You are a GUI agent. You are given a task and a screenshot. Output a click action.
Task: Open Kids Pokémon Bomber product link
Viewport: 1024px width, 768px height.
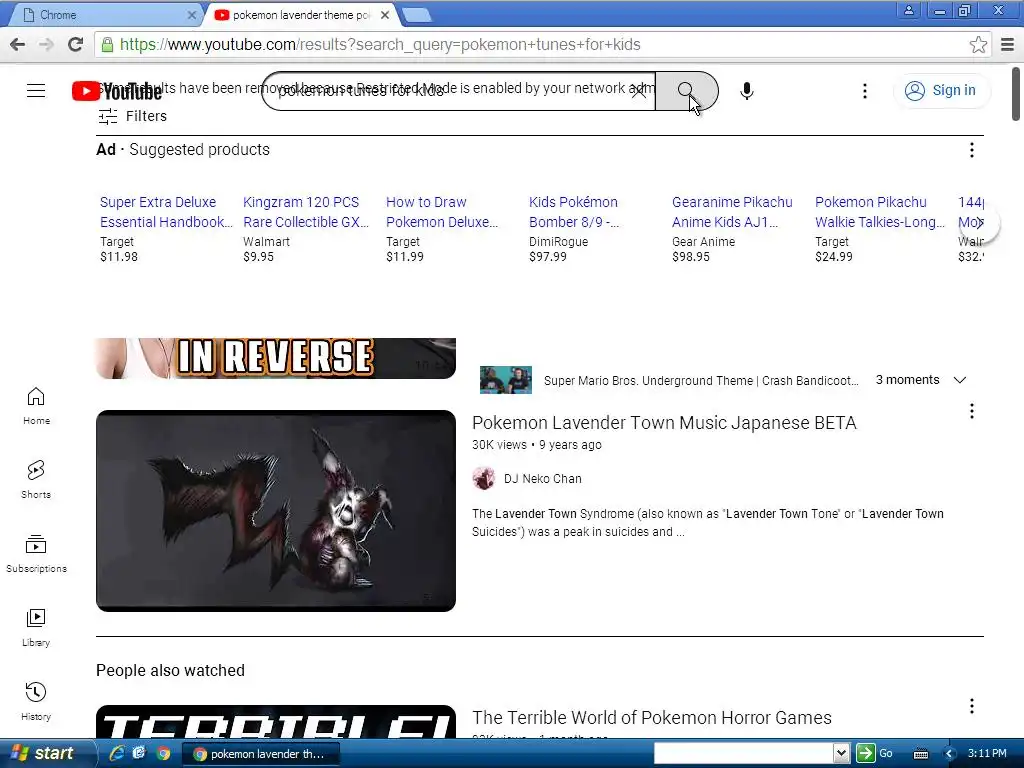(573, 212)
